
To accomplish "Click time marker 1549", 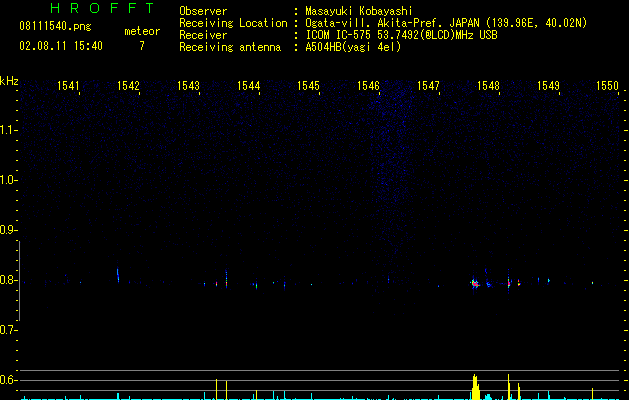I will [548, 86].
